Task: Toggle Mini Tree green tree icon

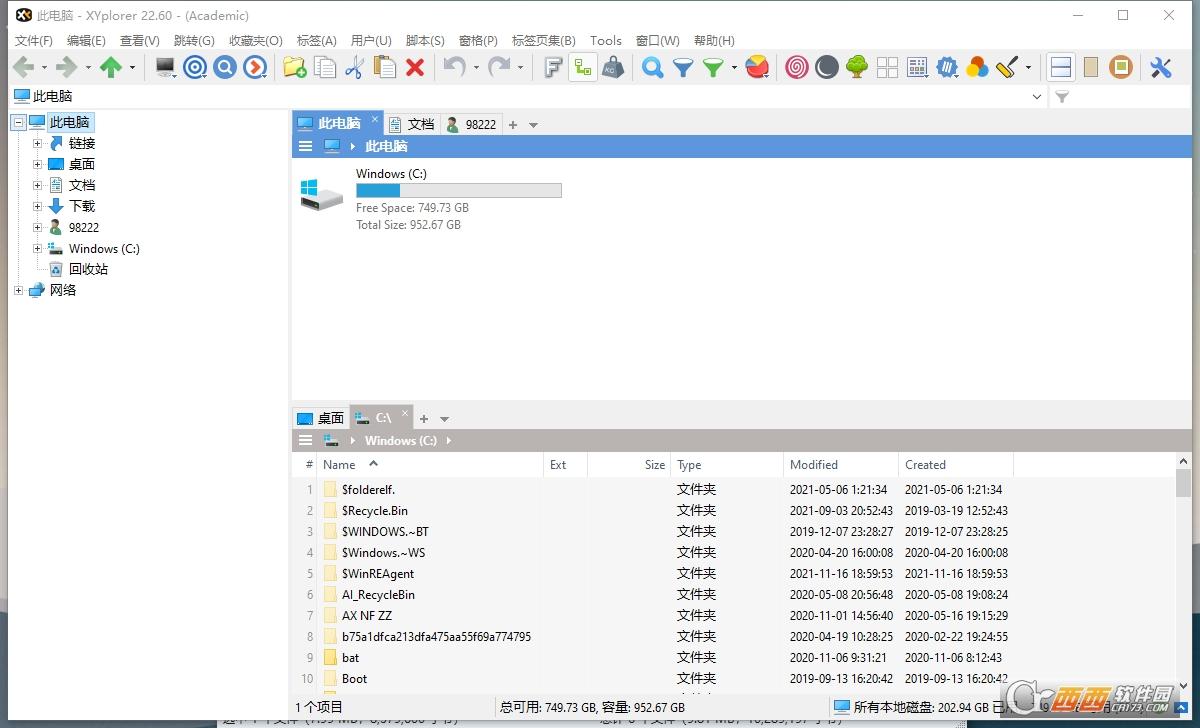Action: 857,67
